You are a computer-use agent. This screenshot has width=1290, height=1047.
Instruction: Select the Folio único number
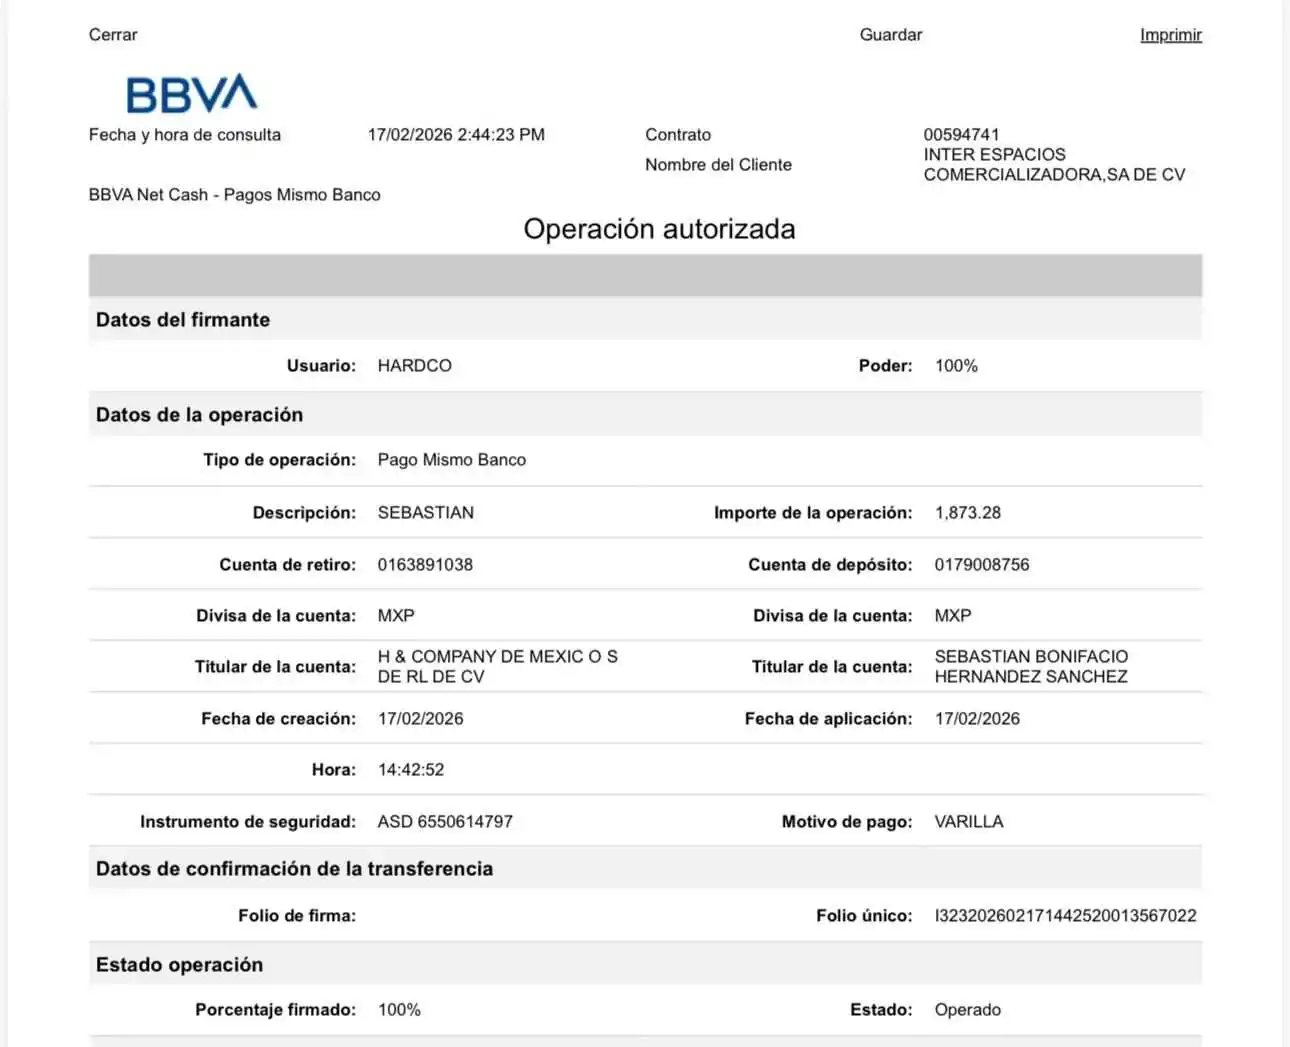pos(1065,916)
